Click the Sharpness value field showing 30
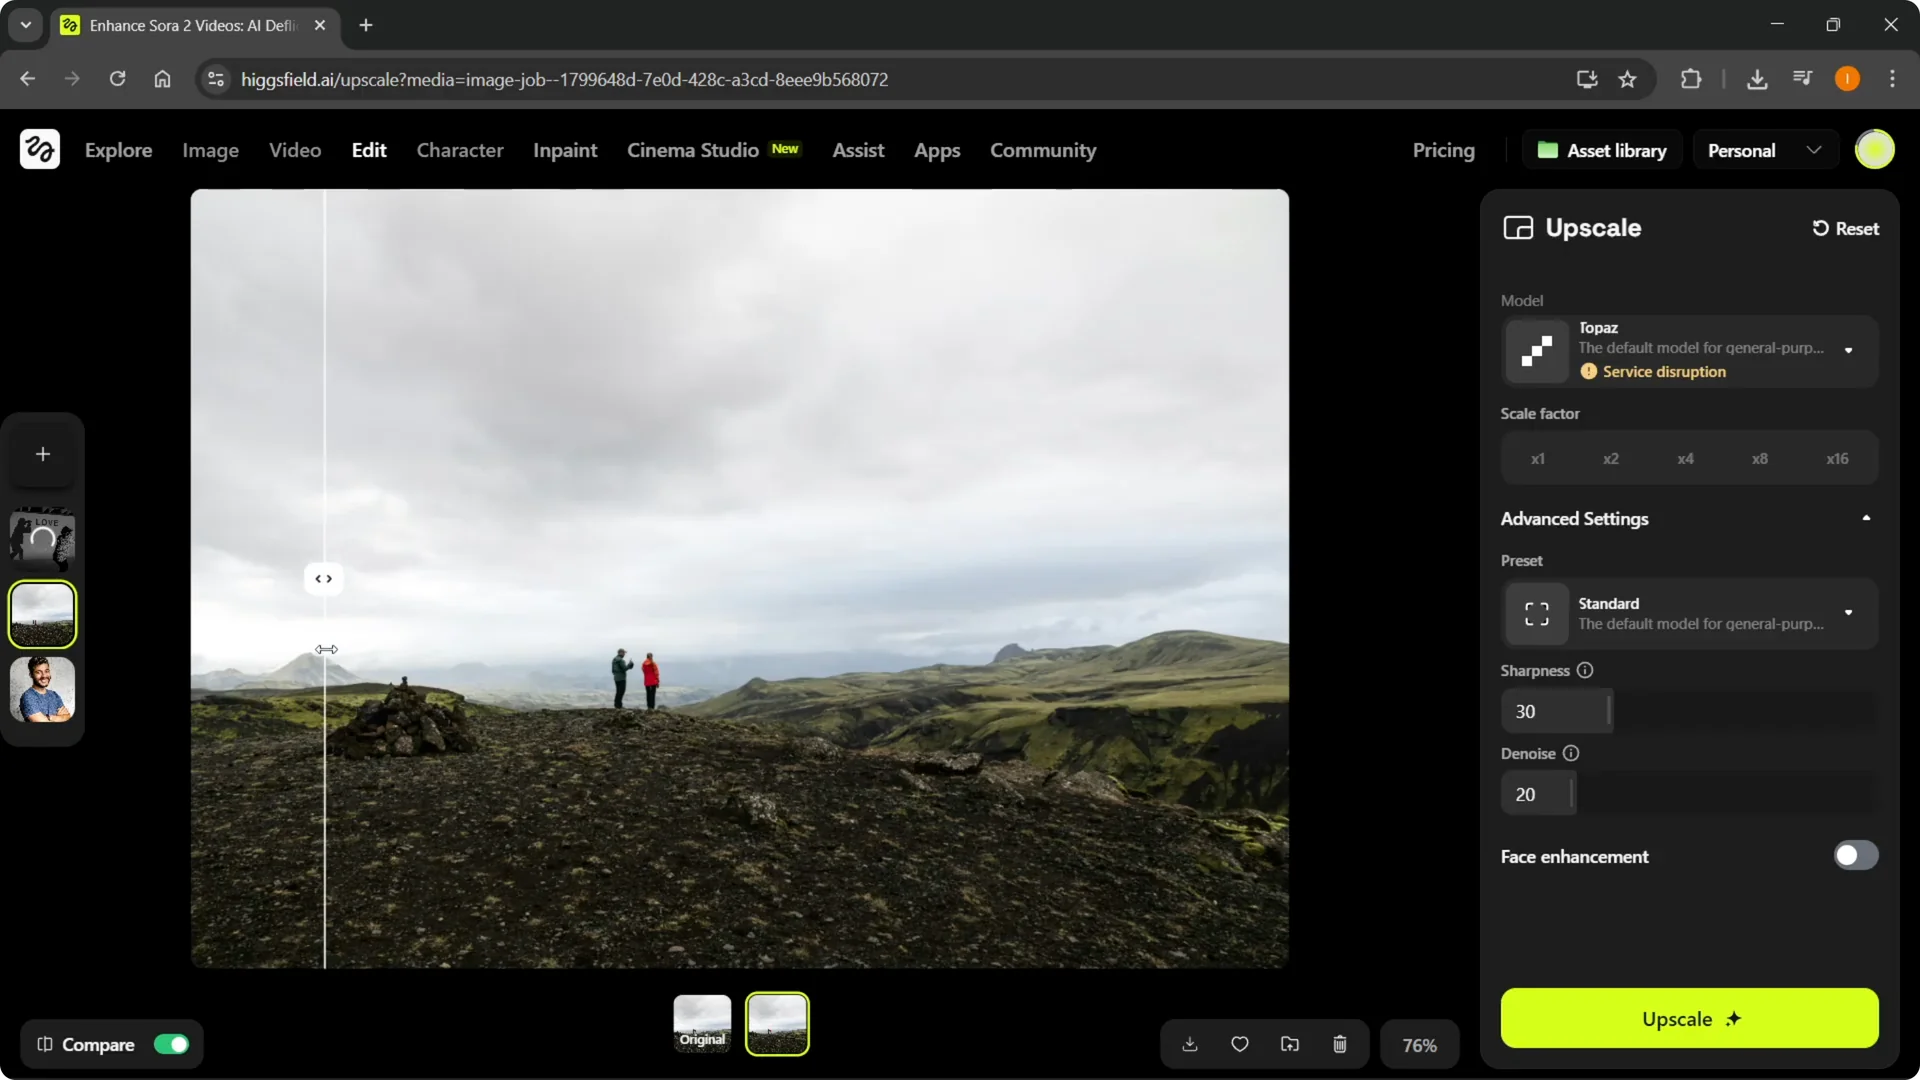 coord(1555,711)
